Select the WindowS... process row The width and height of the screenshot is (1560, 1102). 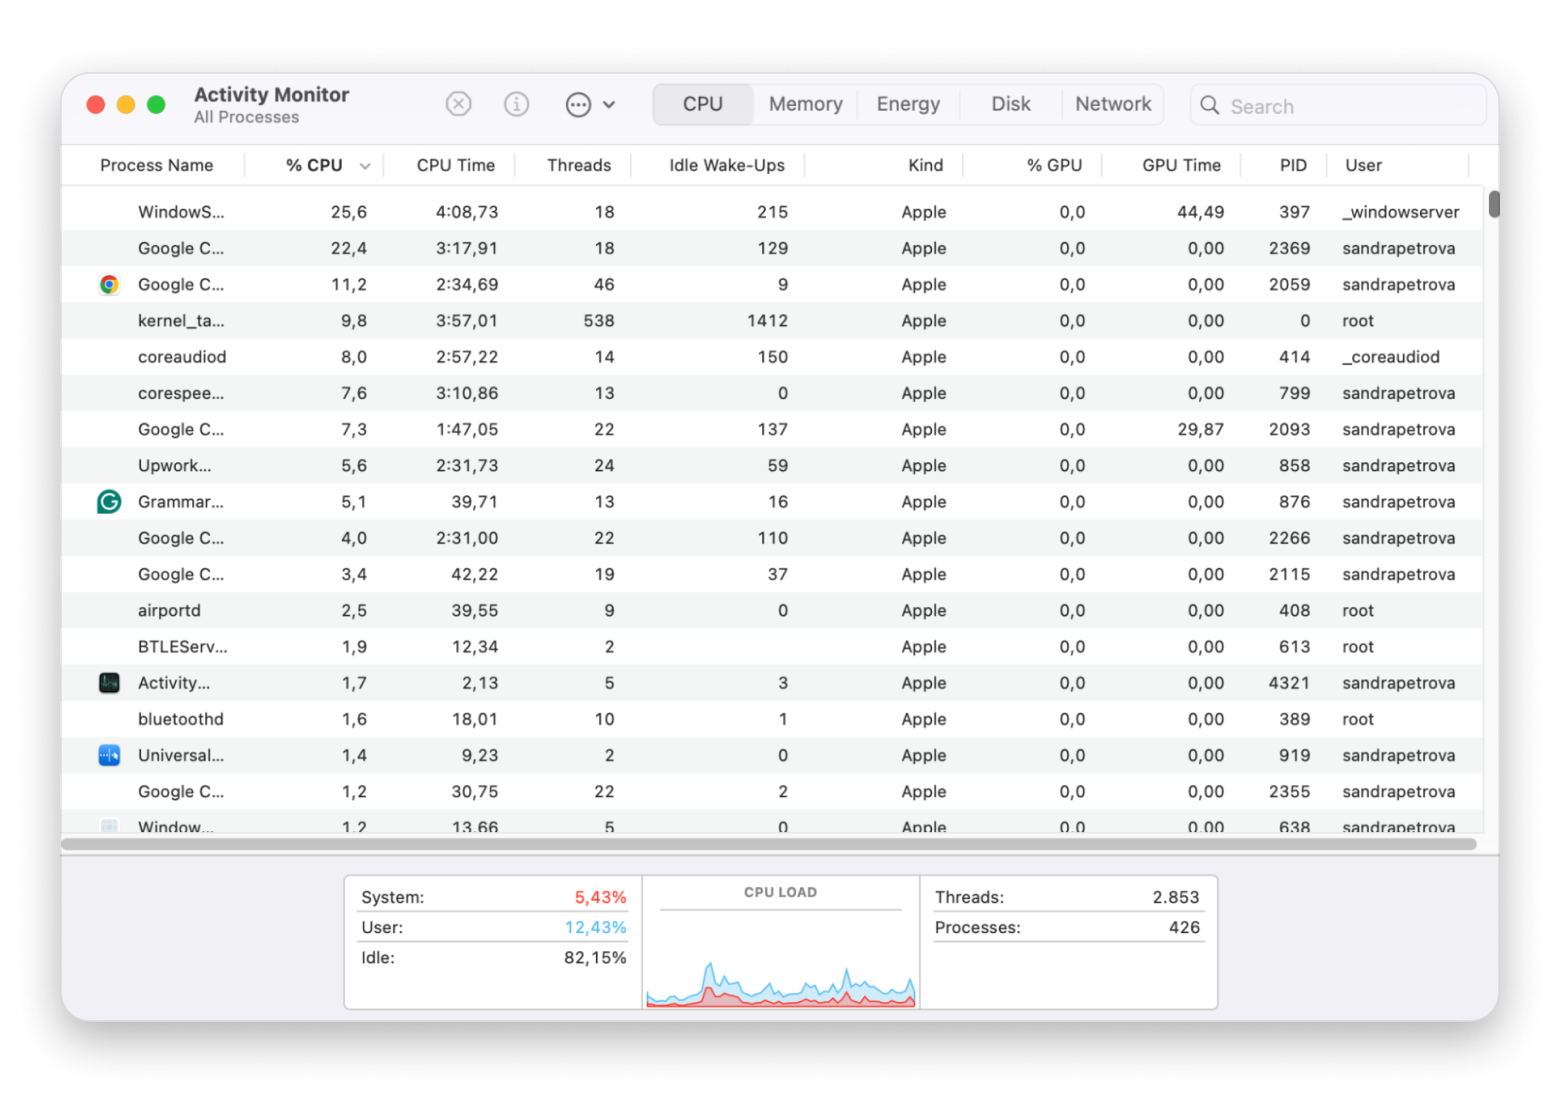click(x=772, y=212)
